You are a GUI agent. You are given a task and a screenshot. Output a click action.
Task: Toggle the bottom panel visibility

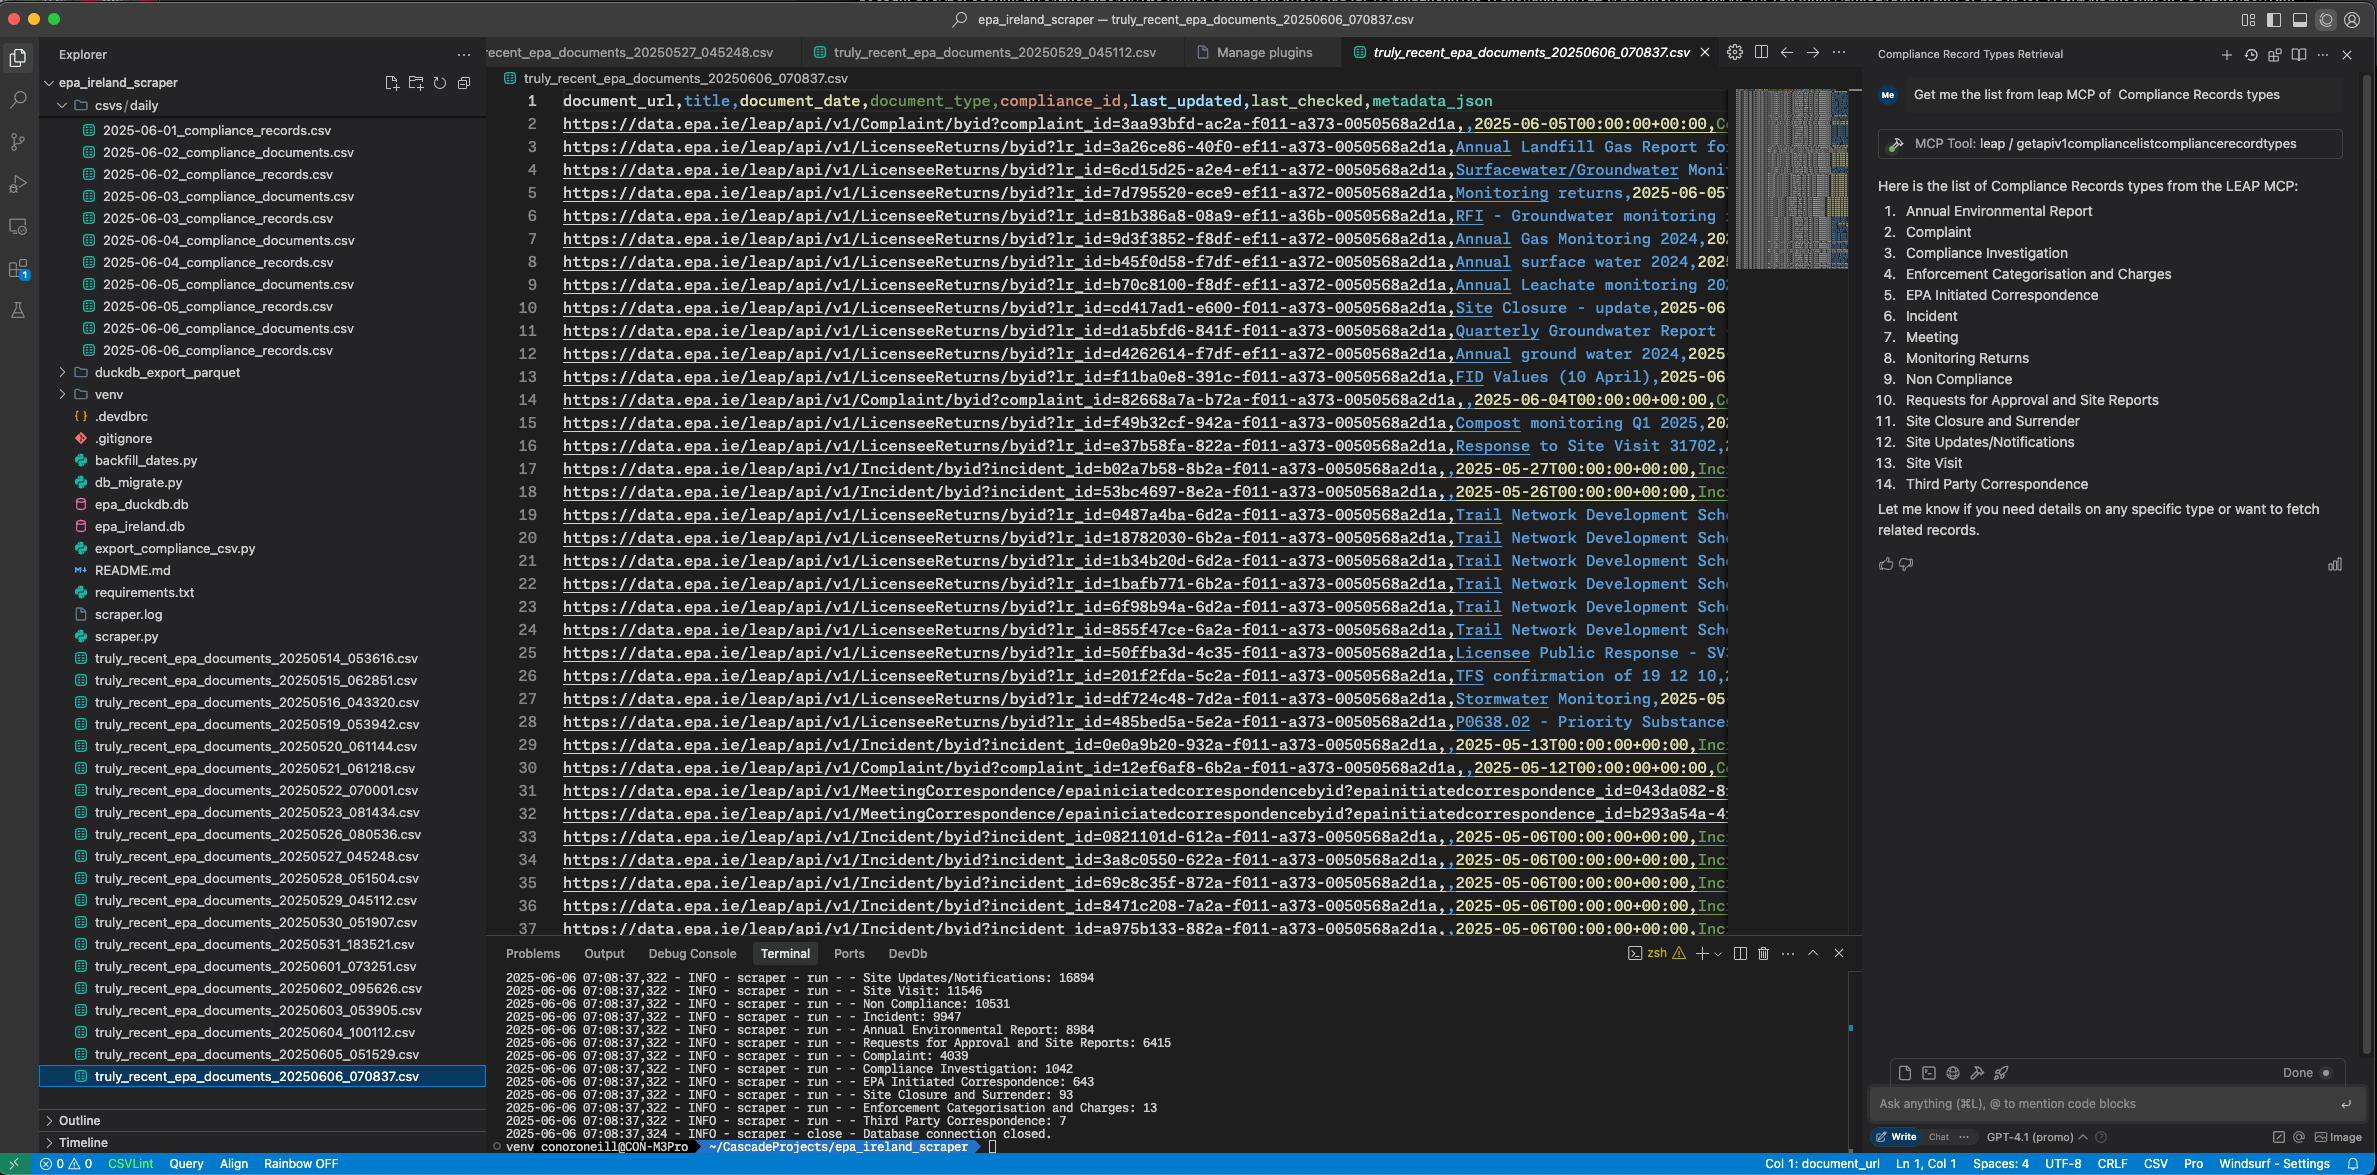click(x=2300, y=20)
